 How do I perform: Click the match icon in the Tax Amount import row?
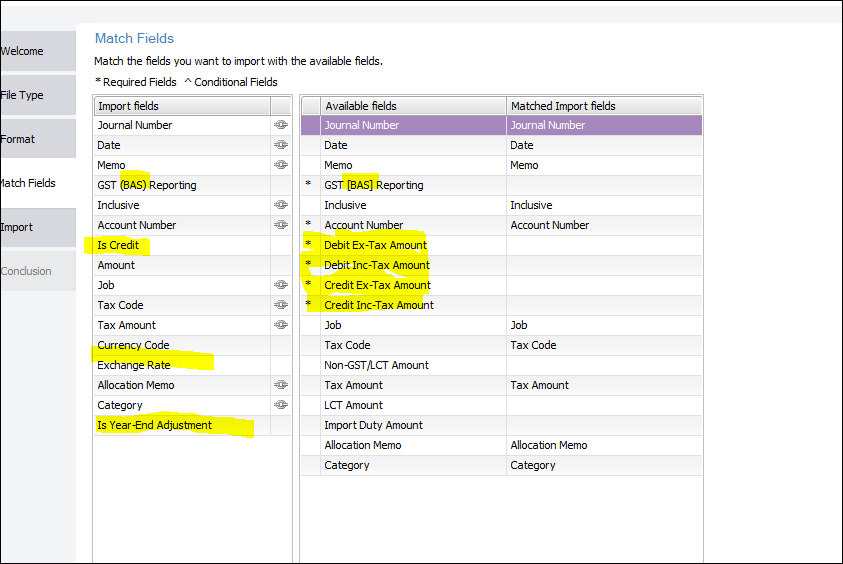280,325
